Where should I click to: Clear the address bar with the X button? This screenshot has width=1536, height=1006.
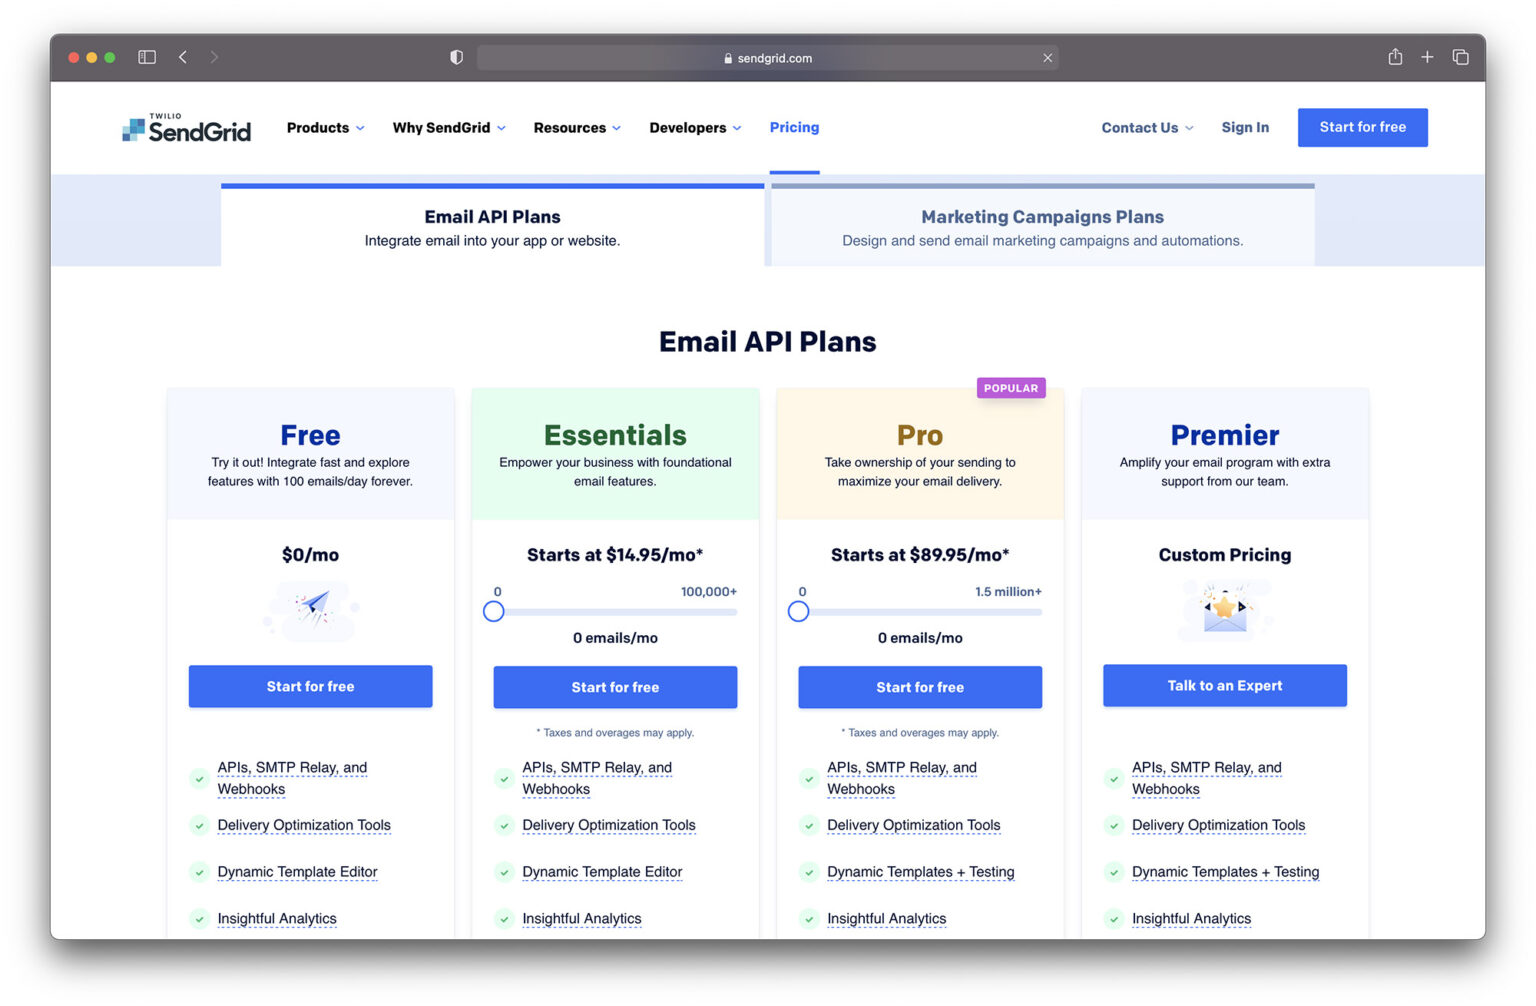pos(1048,57)
